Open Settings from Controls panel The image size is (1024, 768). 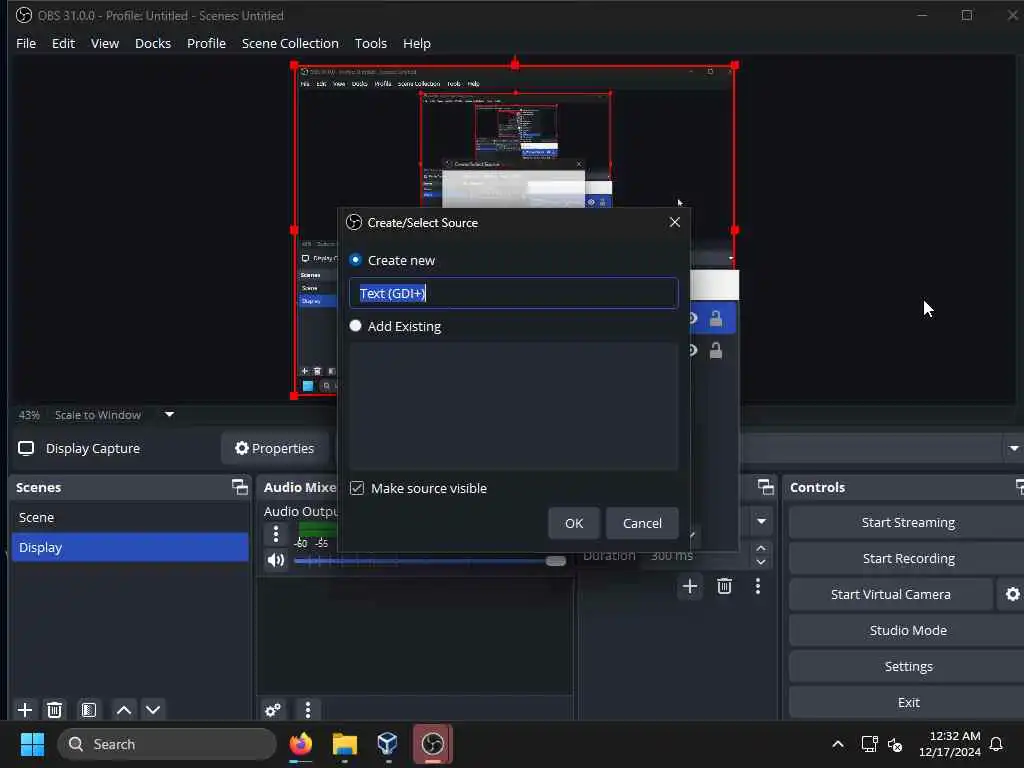pos(908,666)
